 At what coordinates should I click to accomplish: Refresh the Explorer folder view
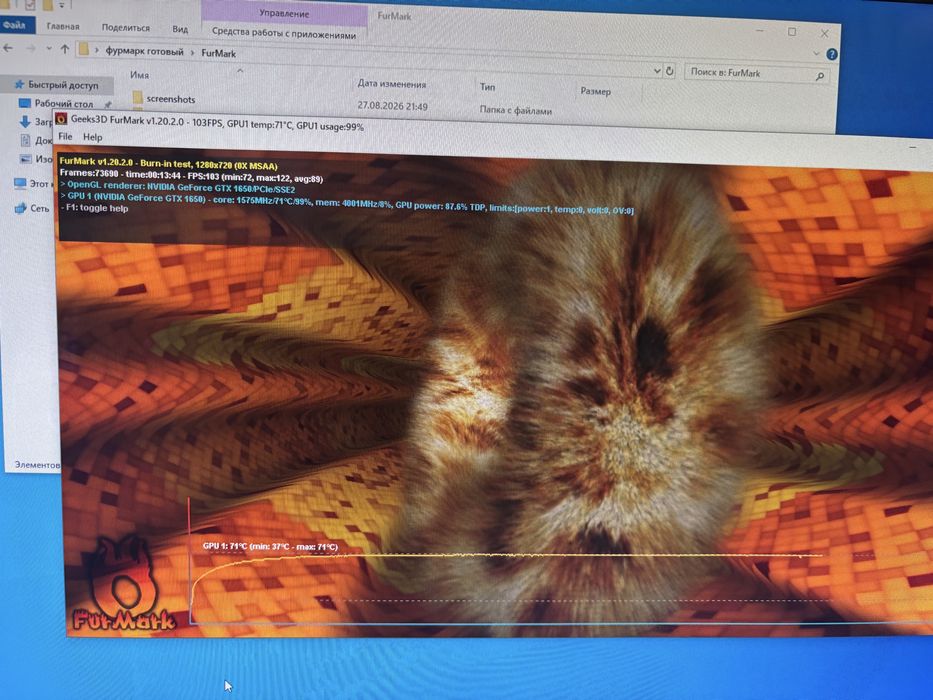click(669, 71)
